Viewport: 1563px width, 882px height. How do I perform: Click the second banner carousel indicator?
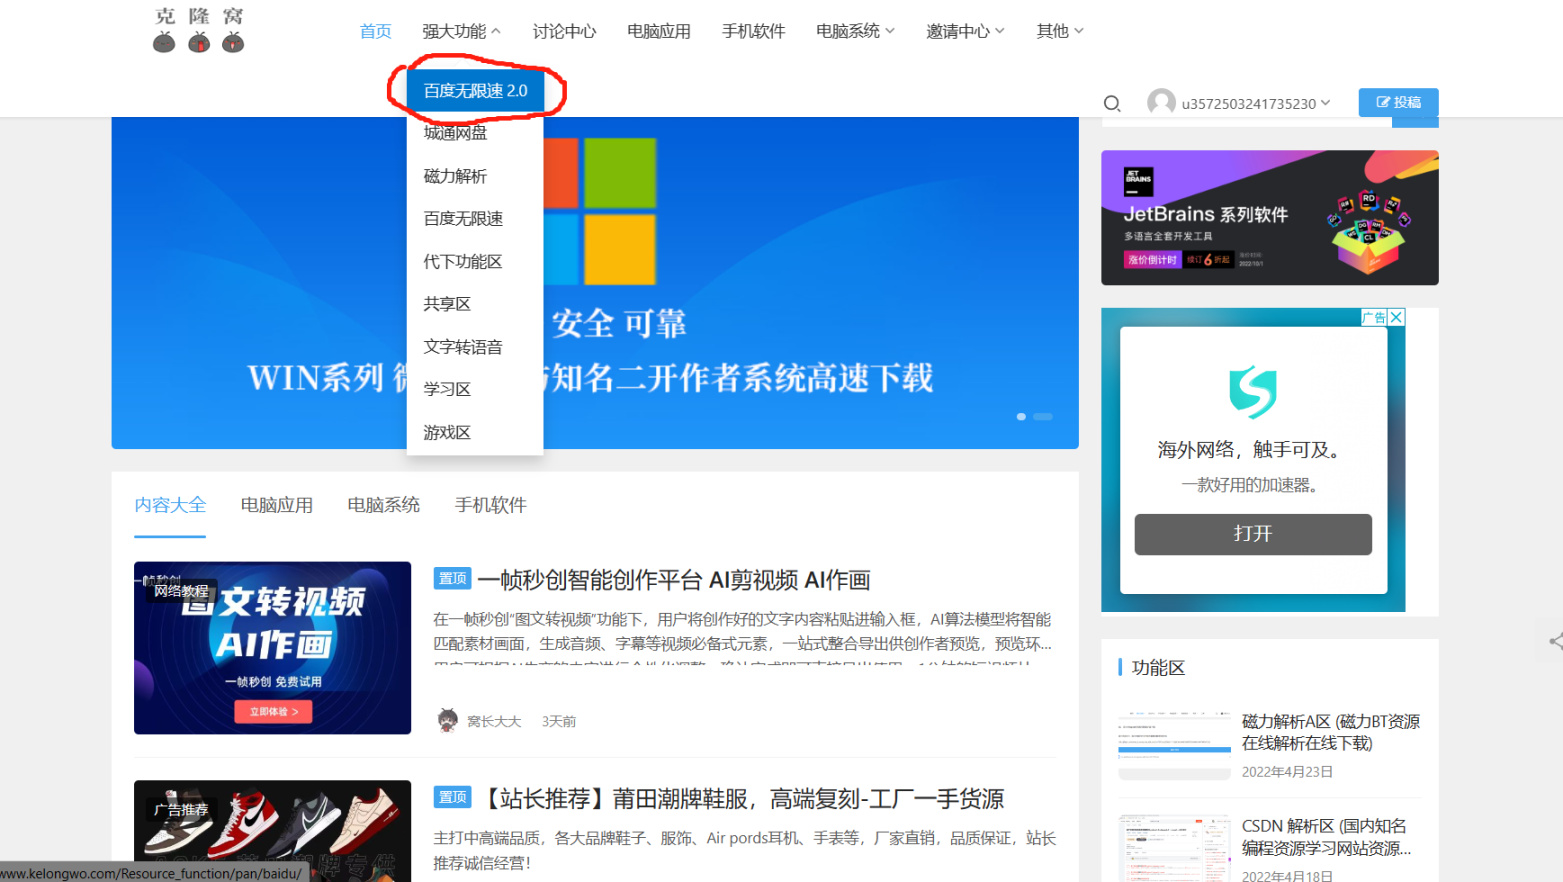click(x=1043, y=416)
